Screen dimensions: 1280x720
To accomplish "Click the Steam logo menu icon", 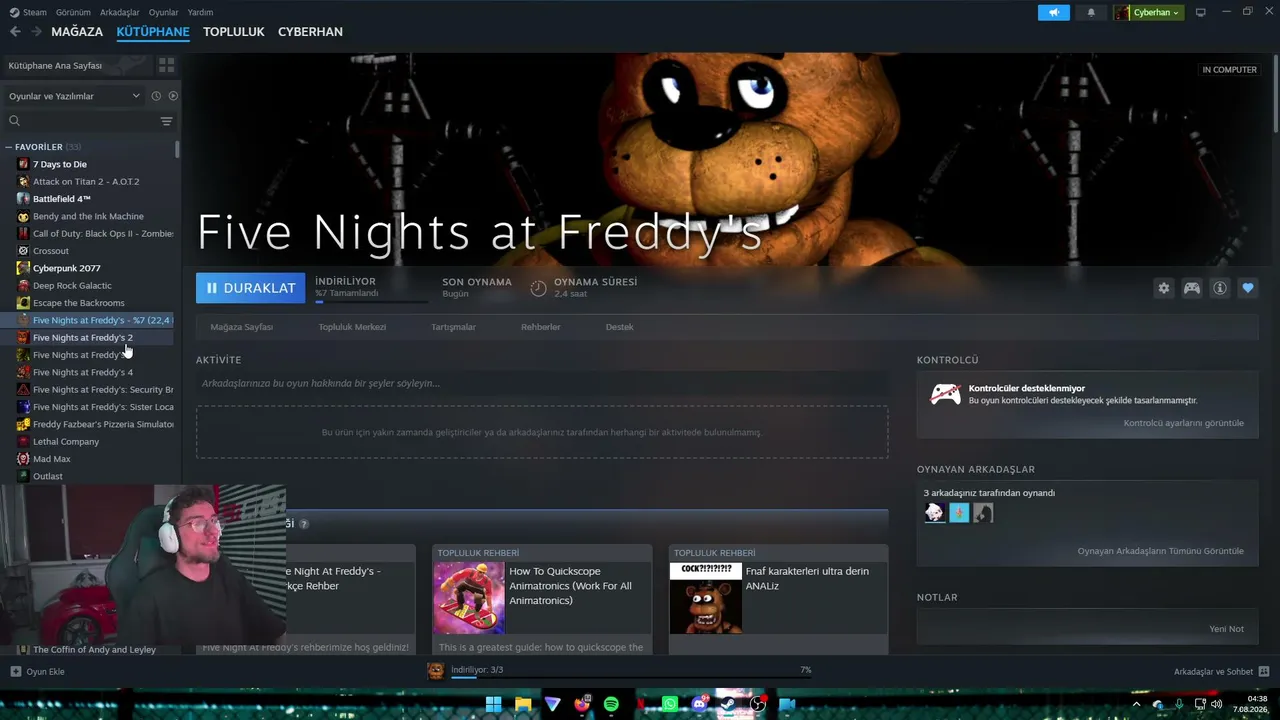I will click(13, 12).
